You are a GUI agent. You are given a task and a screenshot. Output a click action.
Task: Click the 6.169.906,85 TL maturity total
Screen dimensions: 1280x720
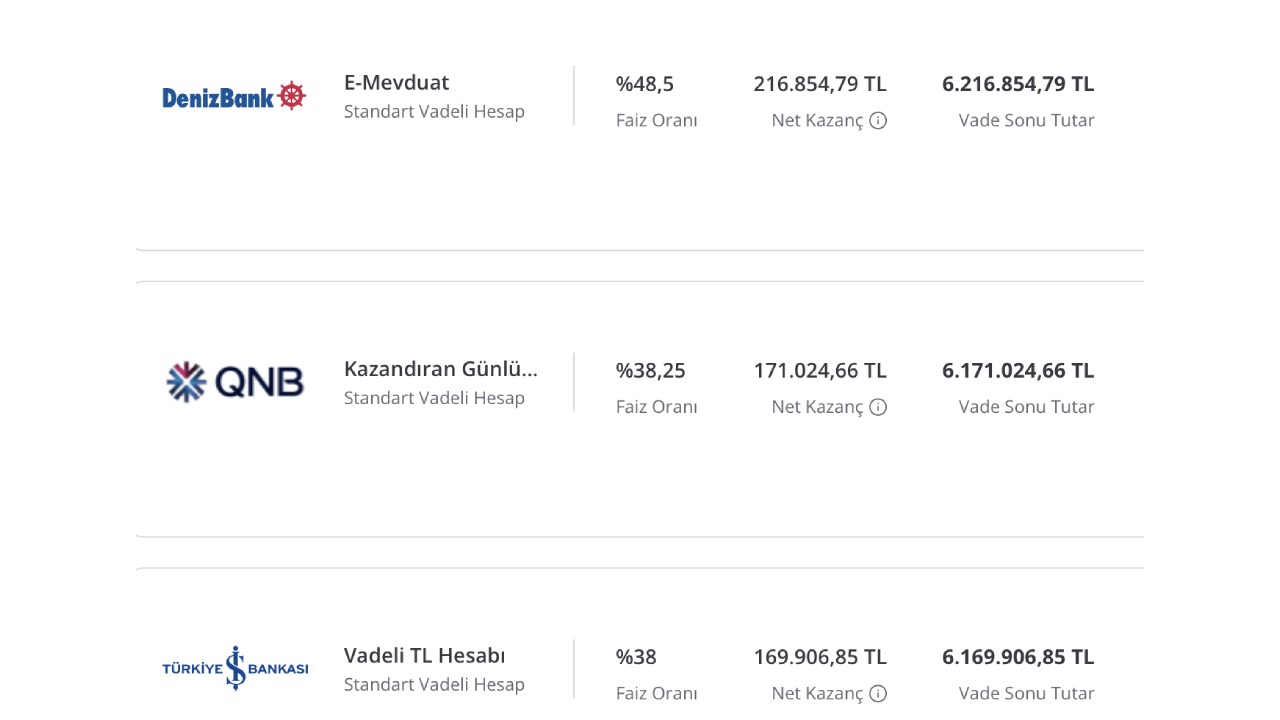[1018, 657]
